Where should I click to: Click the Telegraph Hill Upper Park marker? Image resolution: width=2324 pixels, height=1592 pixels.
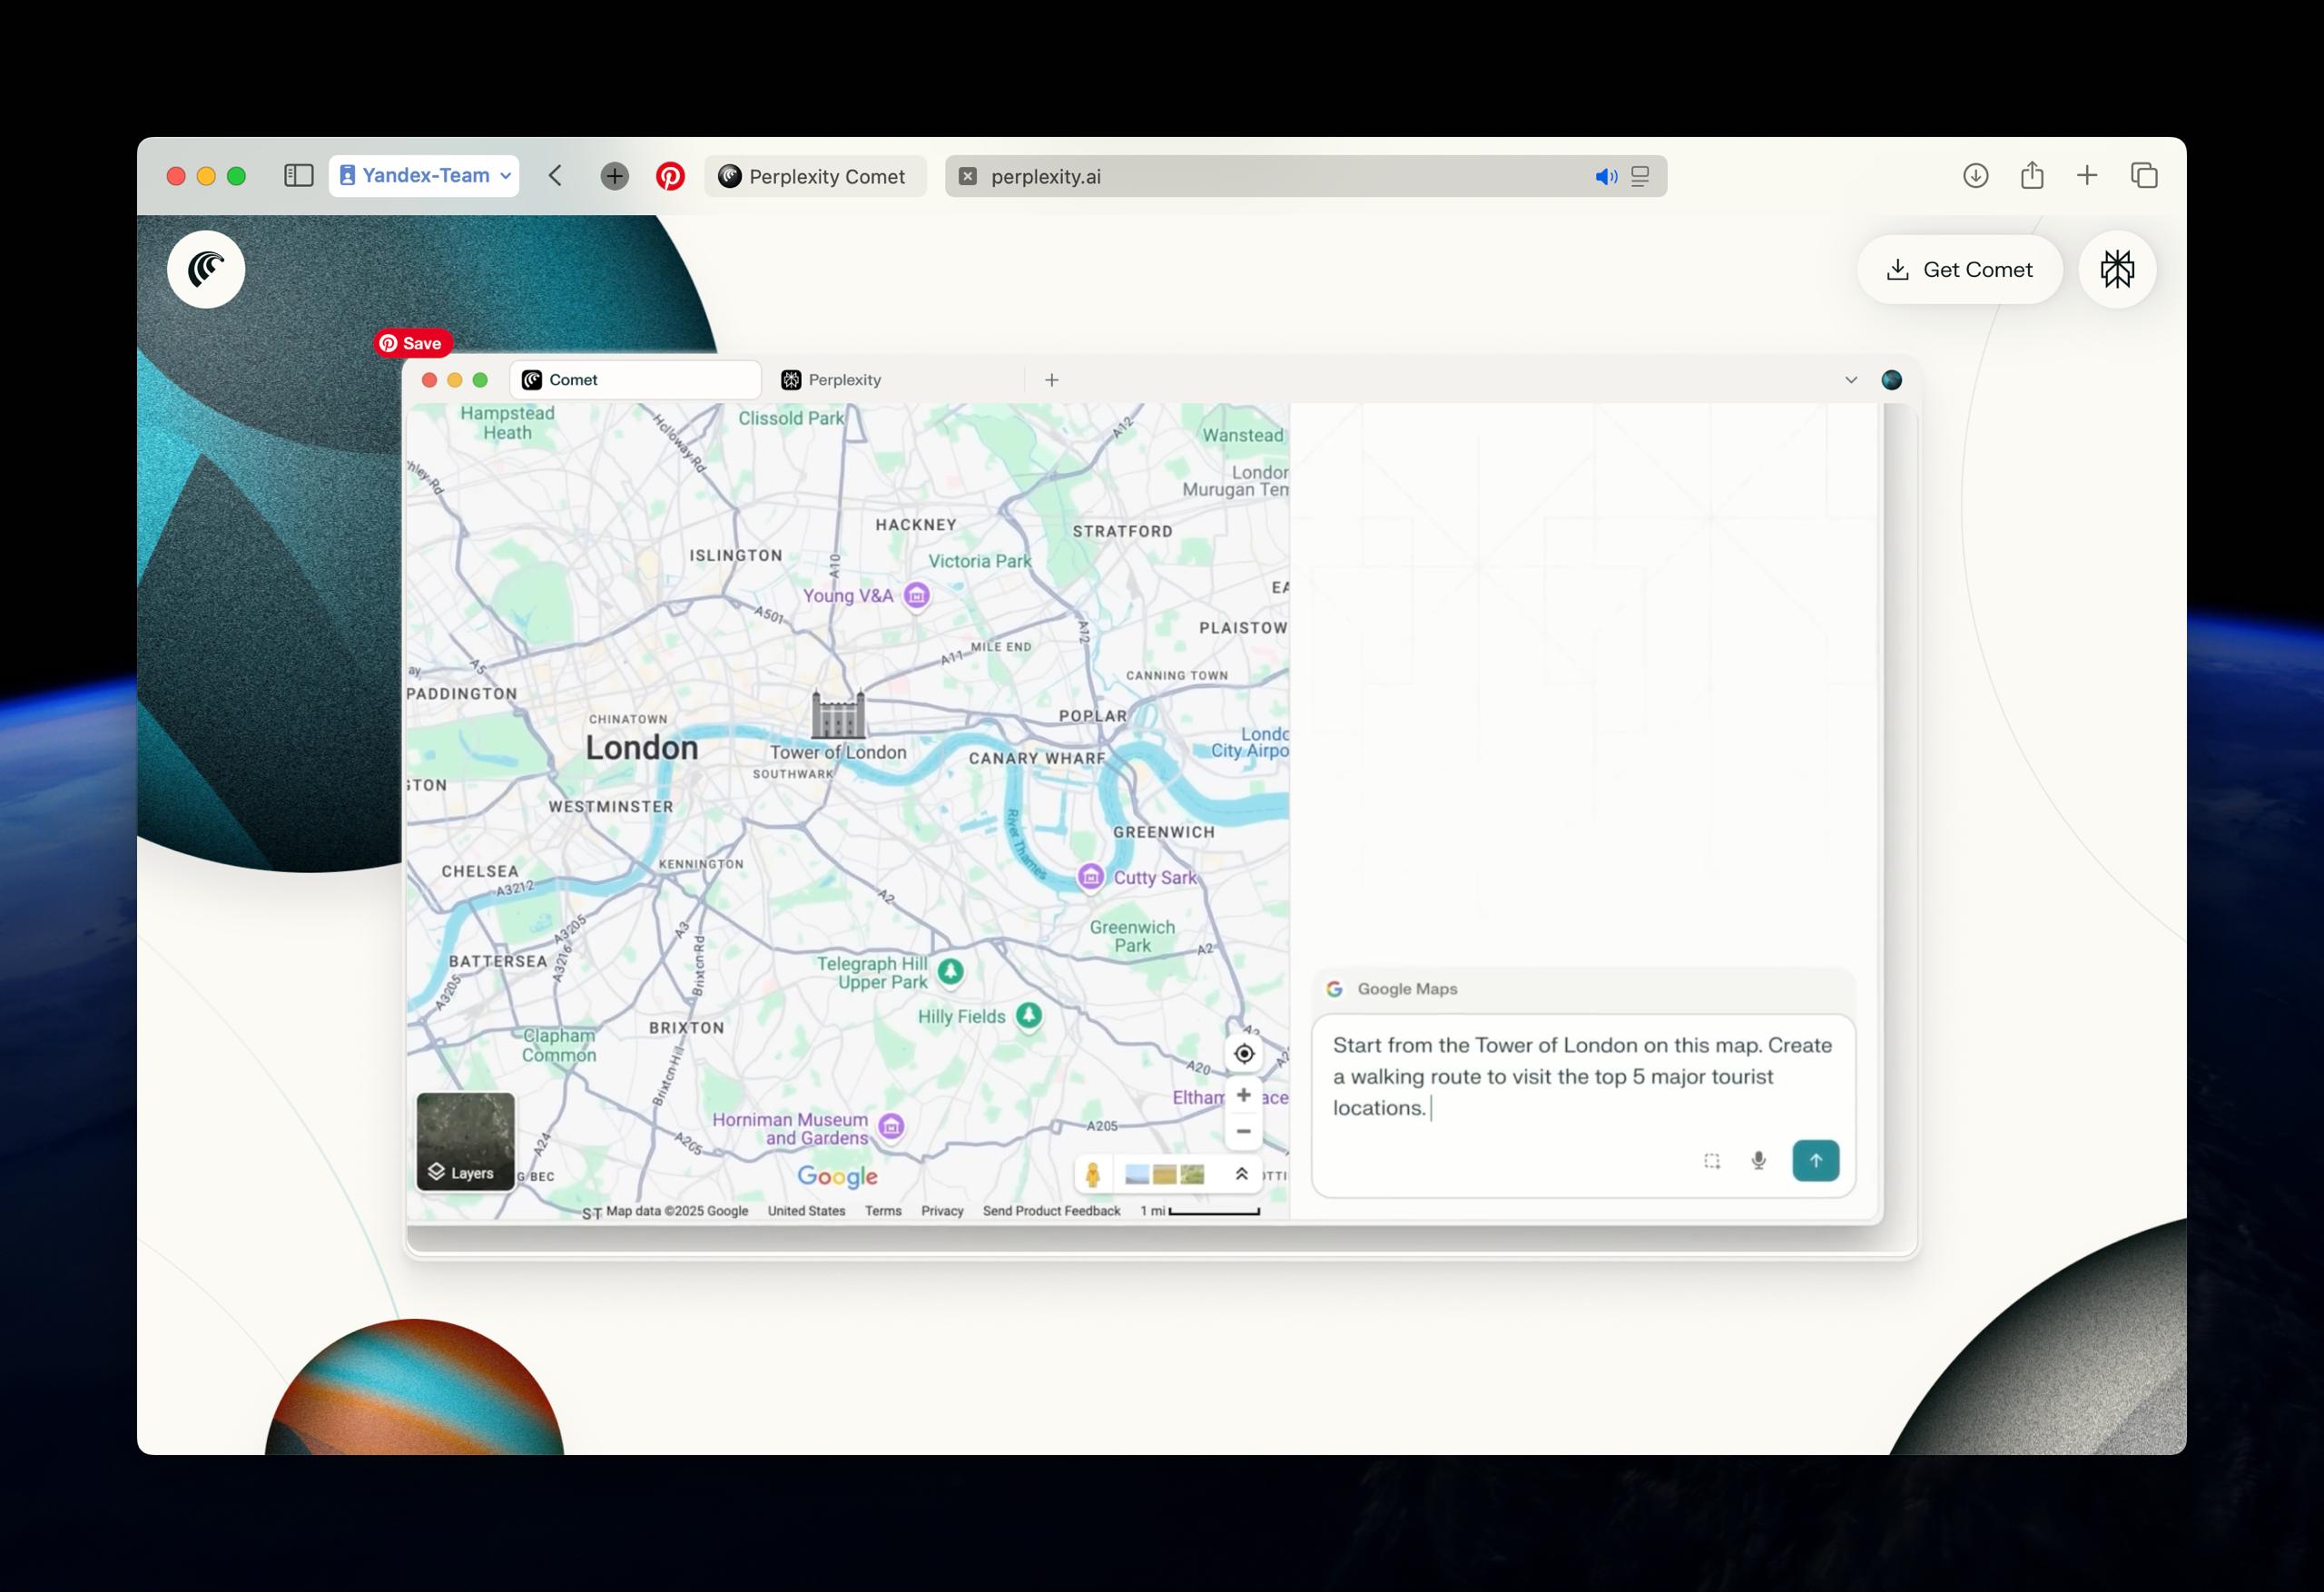950,971
